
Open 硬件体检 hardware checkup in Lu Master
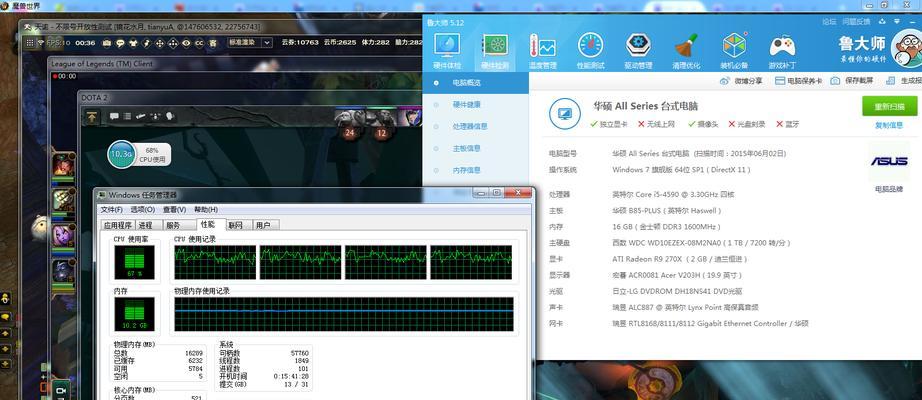[x=447, y=51]
